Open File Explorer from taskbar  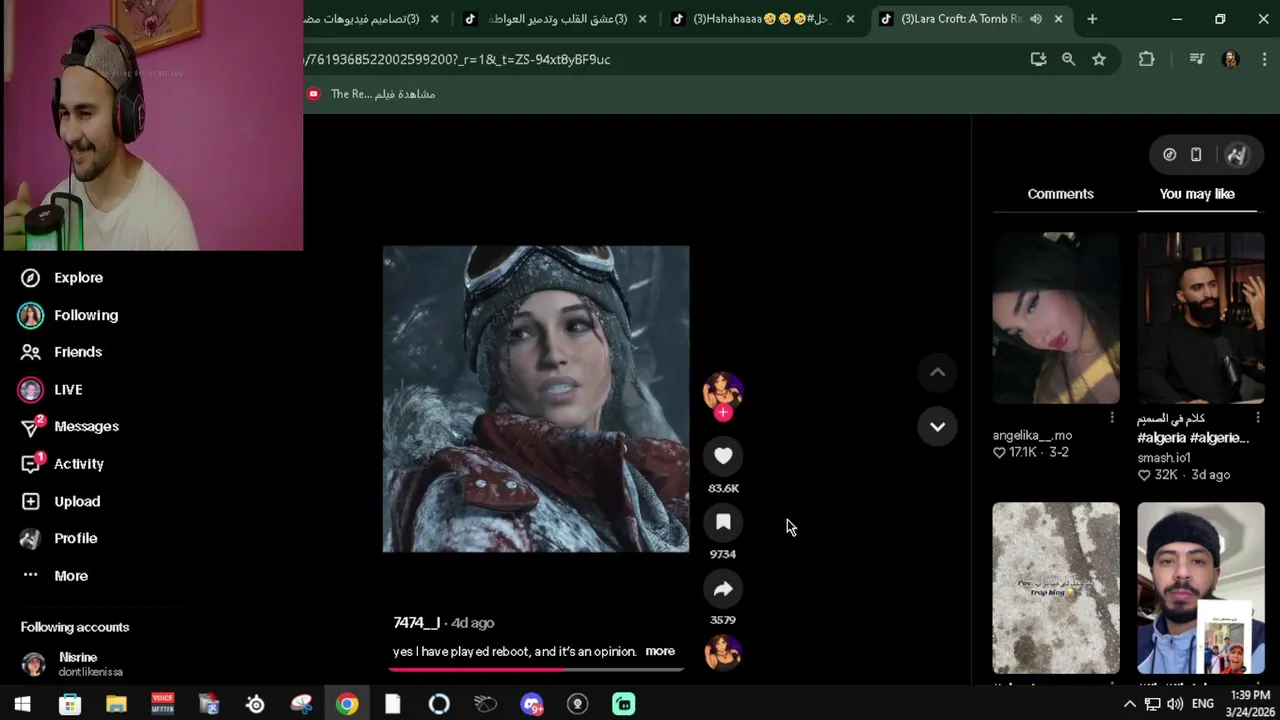[116, 704]
